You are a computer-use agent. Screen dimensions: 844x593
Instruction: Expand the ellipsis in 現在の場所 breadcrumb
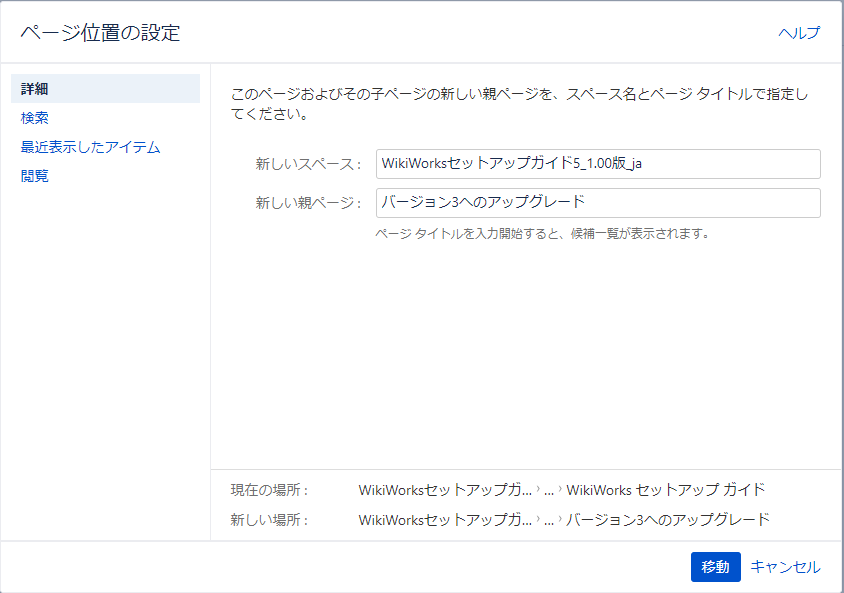click(549, 490)
